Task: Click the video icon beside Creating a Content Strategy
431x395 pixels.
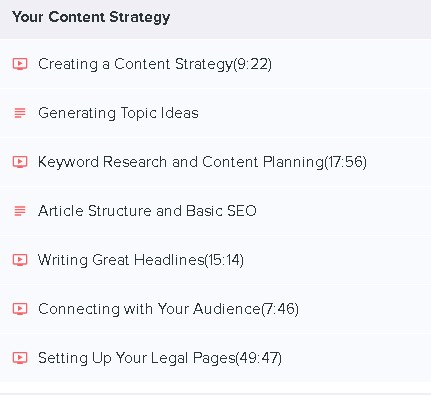Action: [x=20, y=64]
